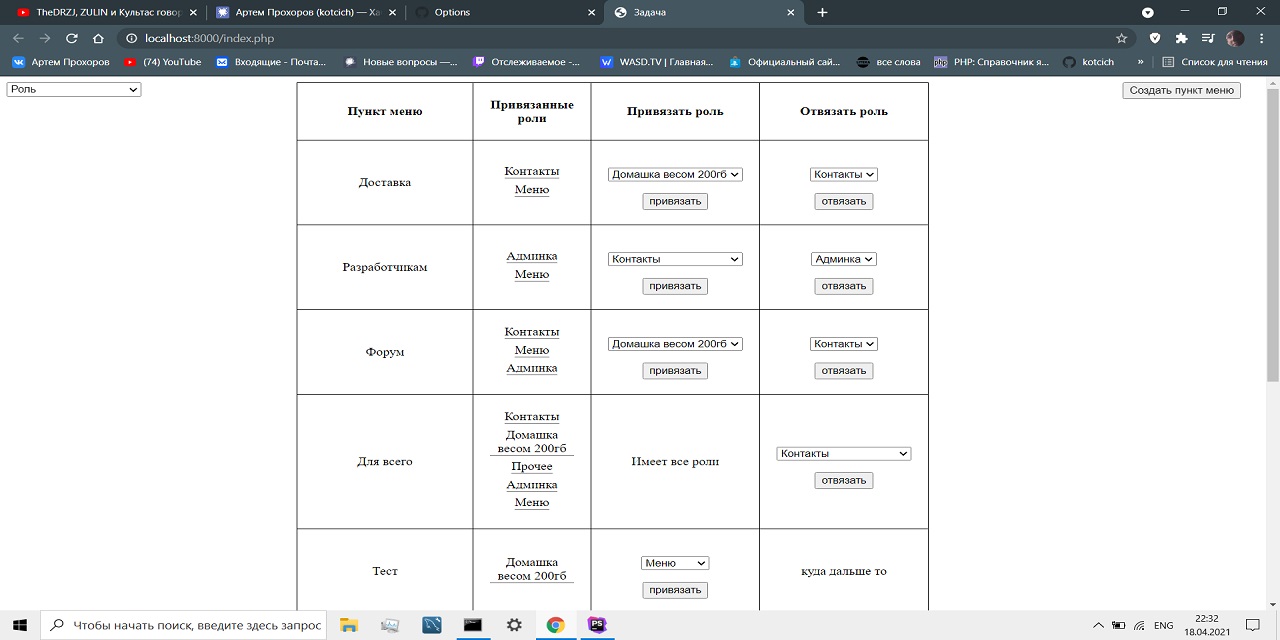Click the Создать пункт меню button
1280x640 pixels.
1181,90
